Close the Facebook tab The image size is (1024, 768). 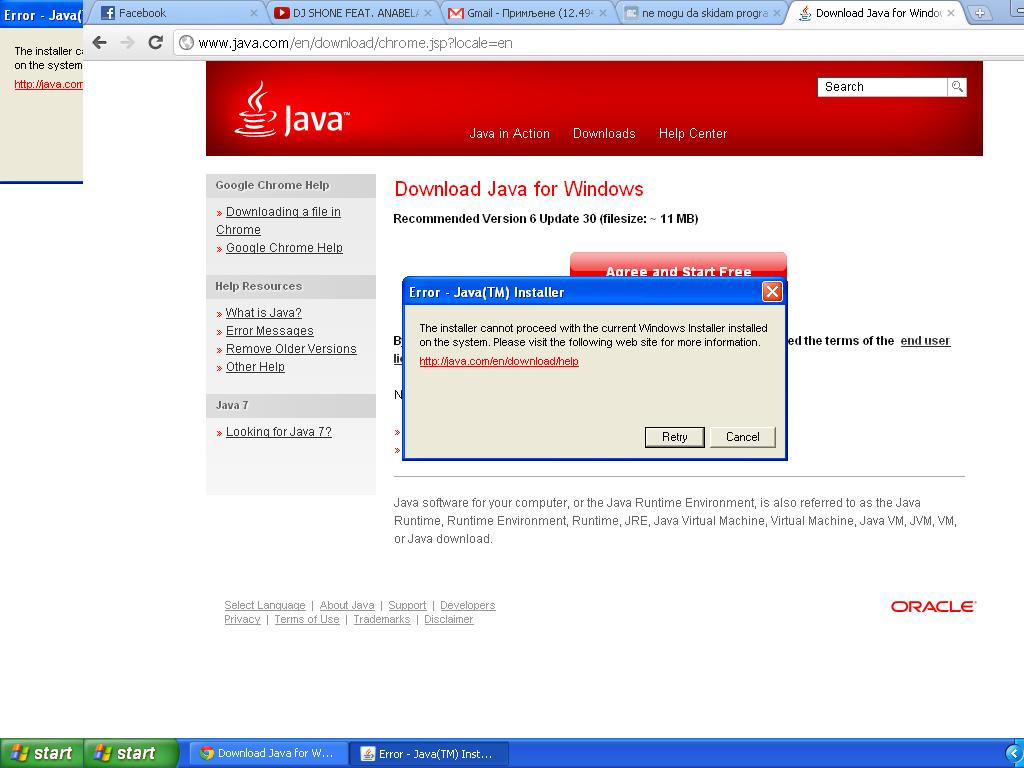(254, 13)
